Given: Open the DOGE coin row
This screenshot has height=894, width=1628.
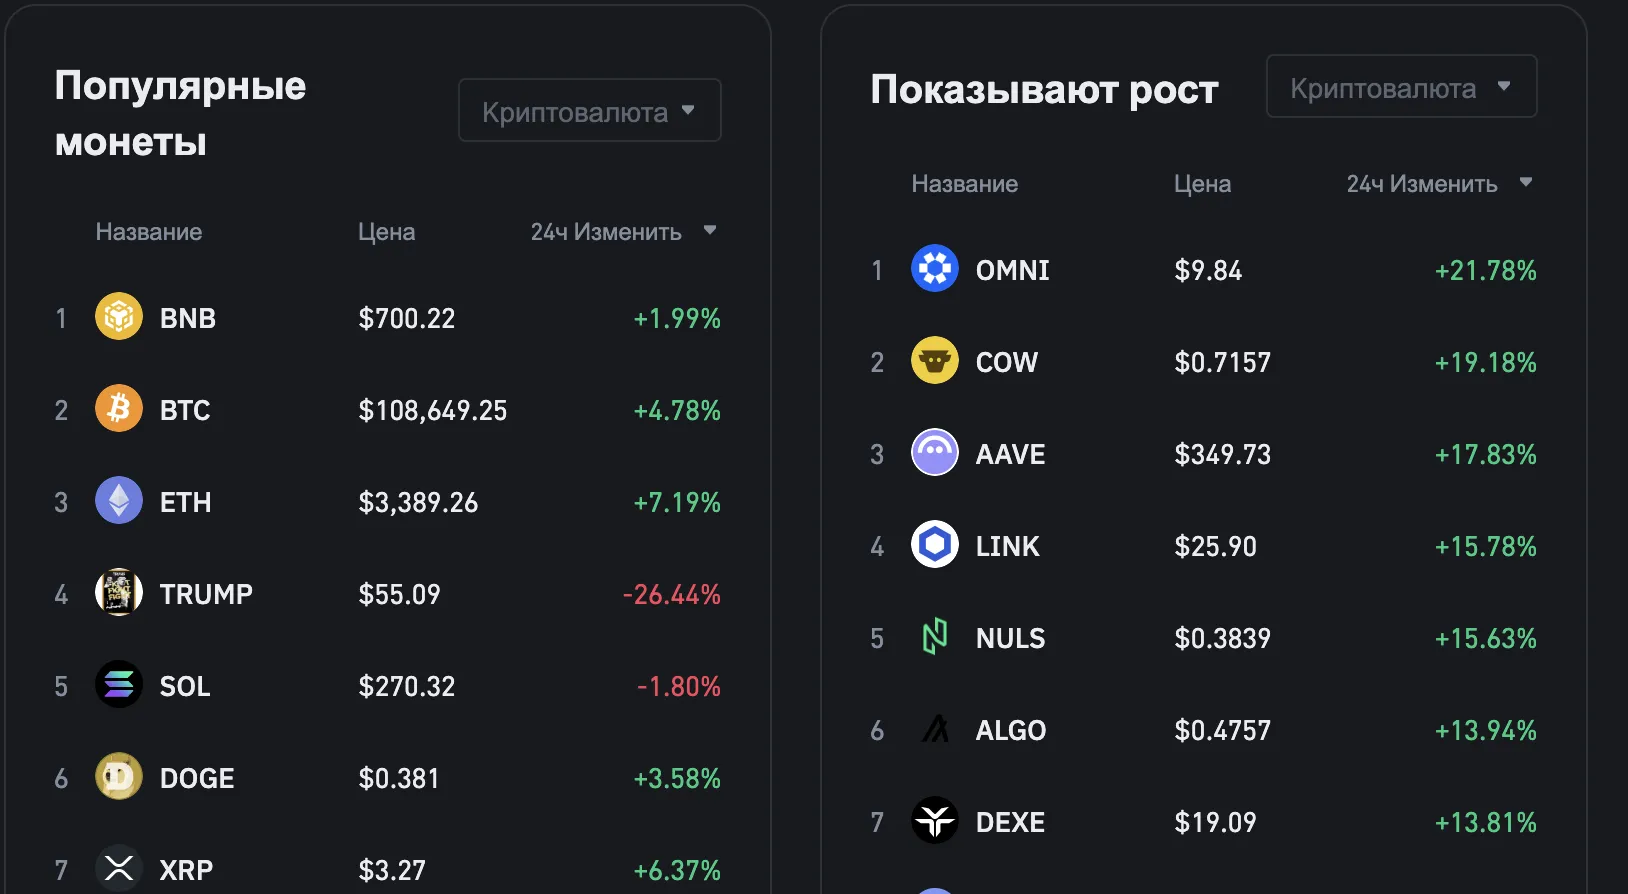Looking at the screenshot, I should (x=388, y=778).
